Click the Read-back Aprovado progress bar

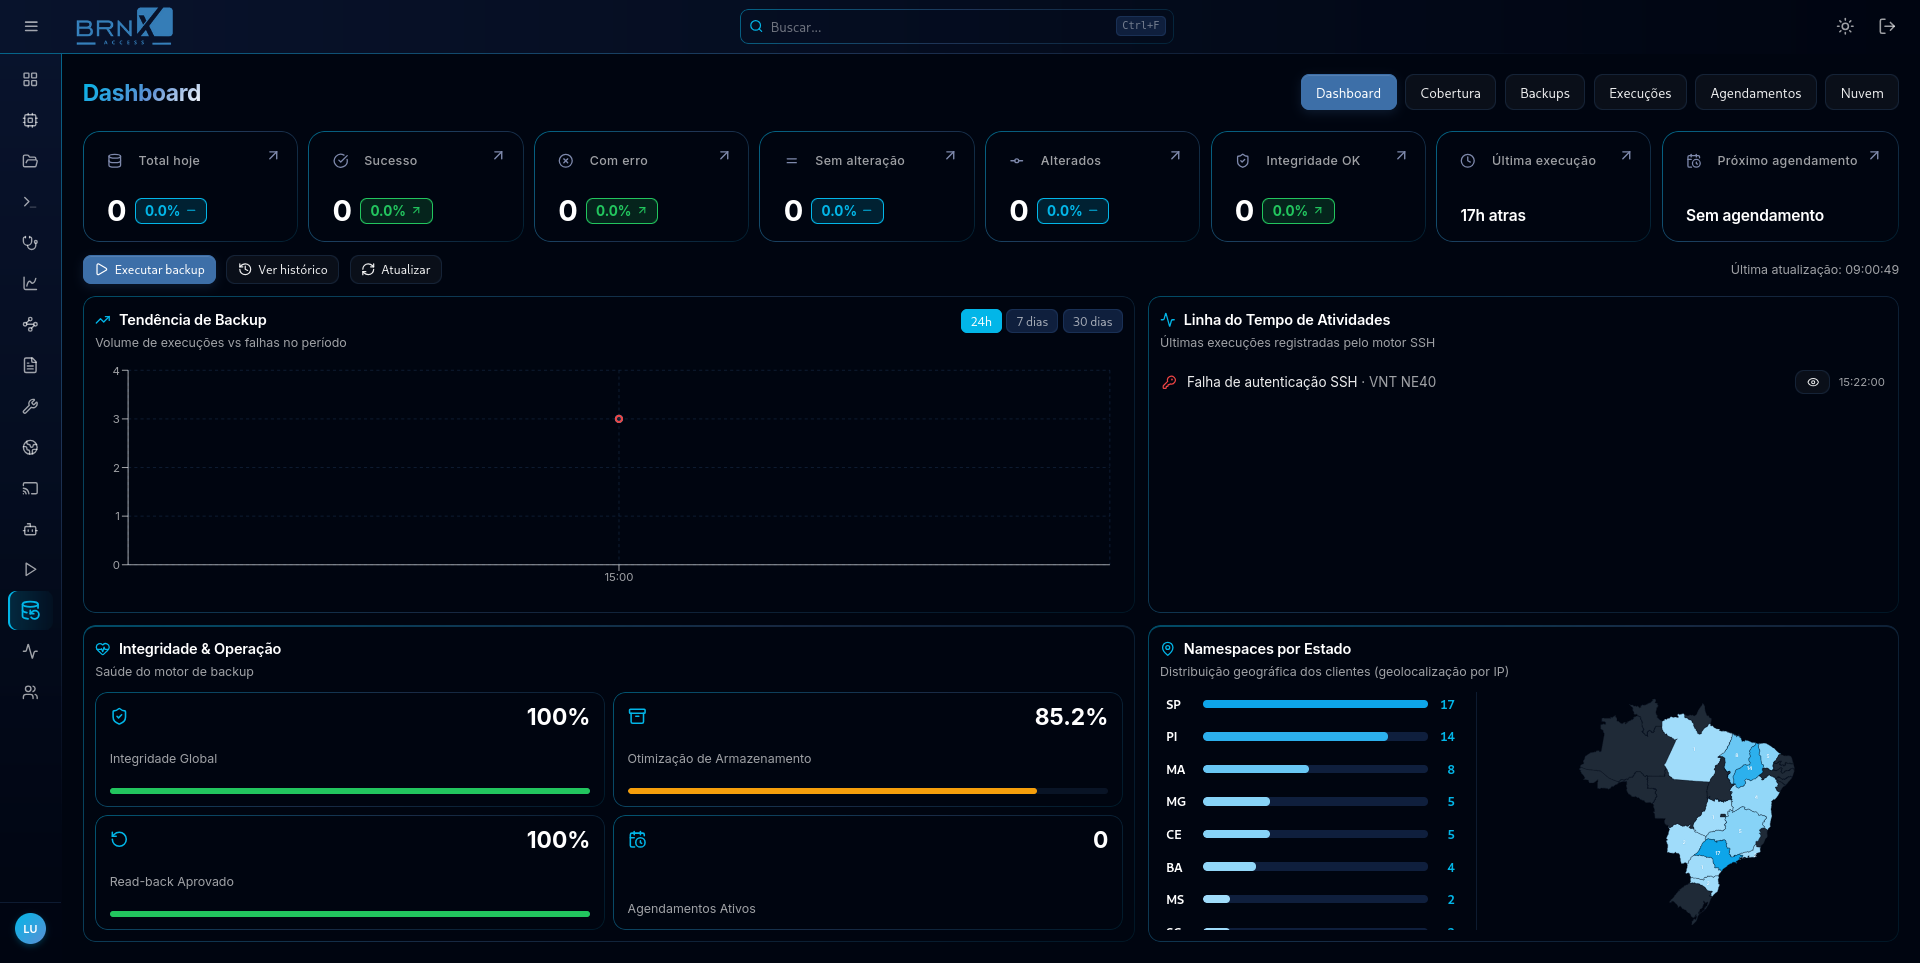pos(350,914)
